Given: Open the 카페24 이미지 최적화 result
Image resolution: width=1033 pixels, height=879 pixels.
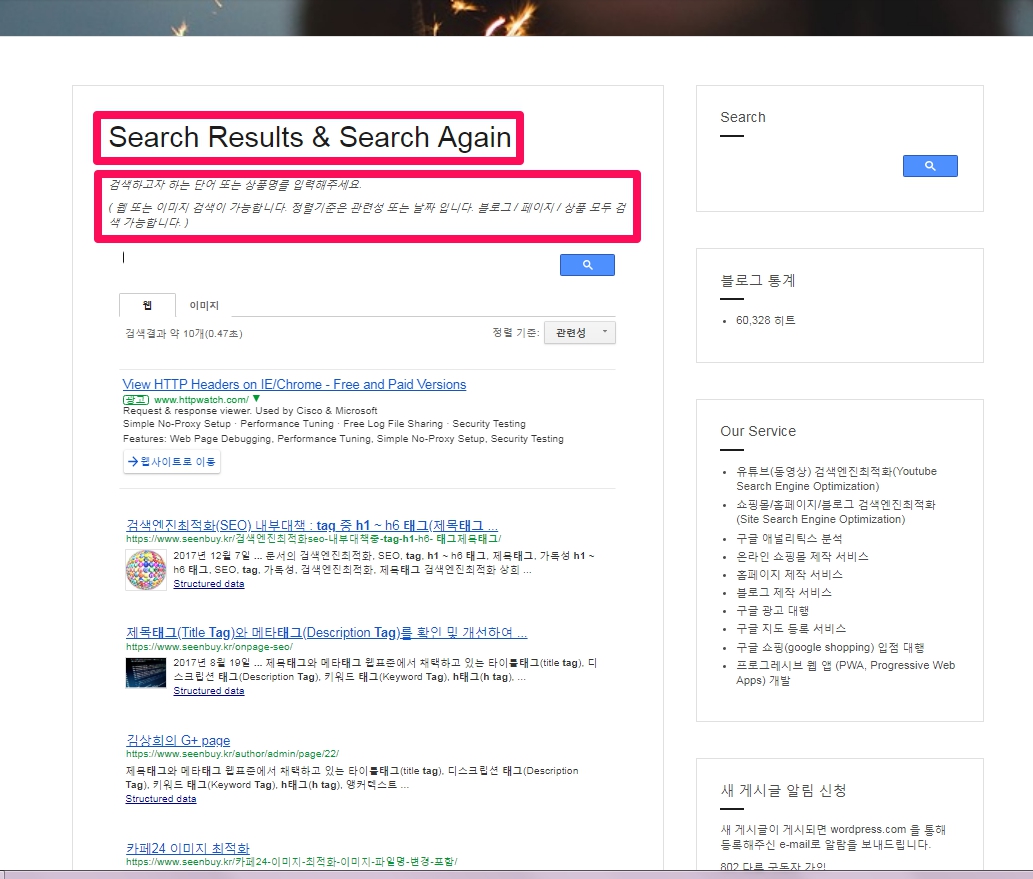Looking at the screenshot, I should [189, 848].
